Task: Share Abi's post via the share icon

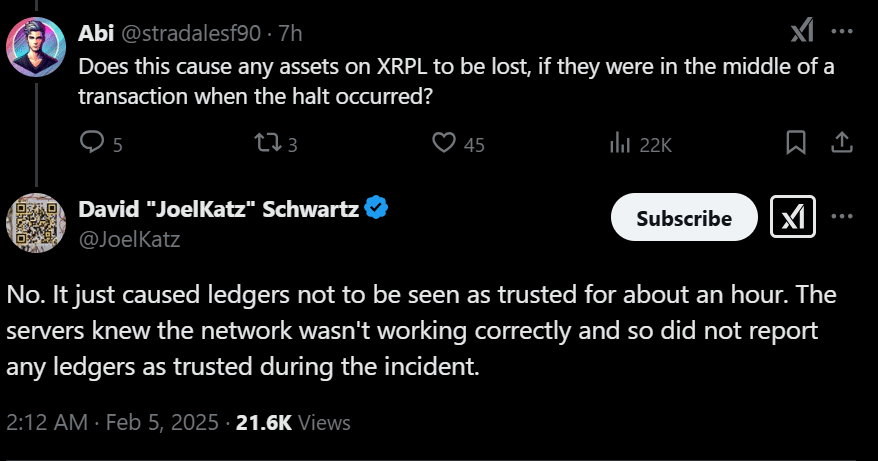Action: click(x=842, y=144)
